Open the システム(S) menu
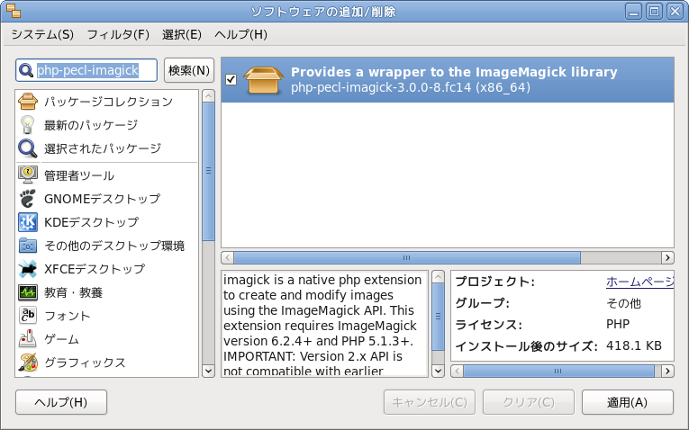This screenshot has height=430, width=689. (43, 34)
